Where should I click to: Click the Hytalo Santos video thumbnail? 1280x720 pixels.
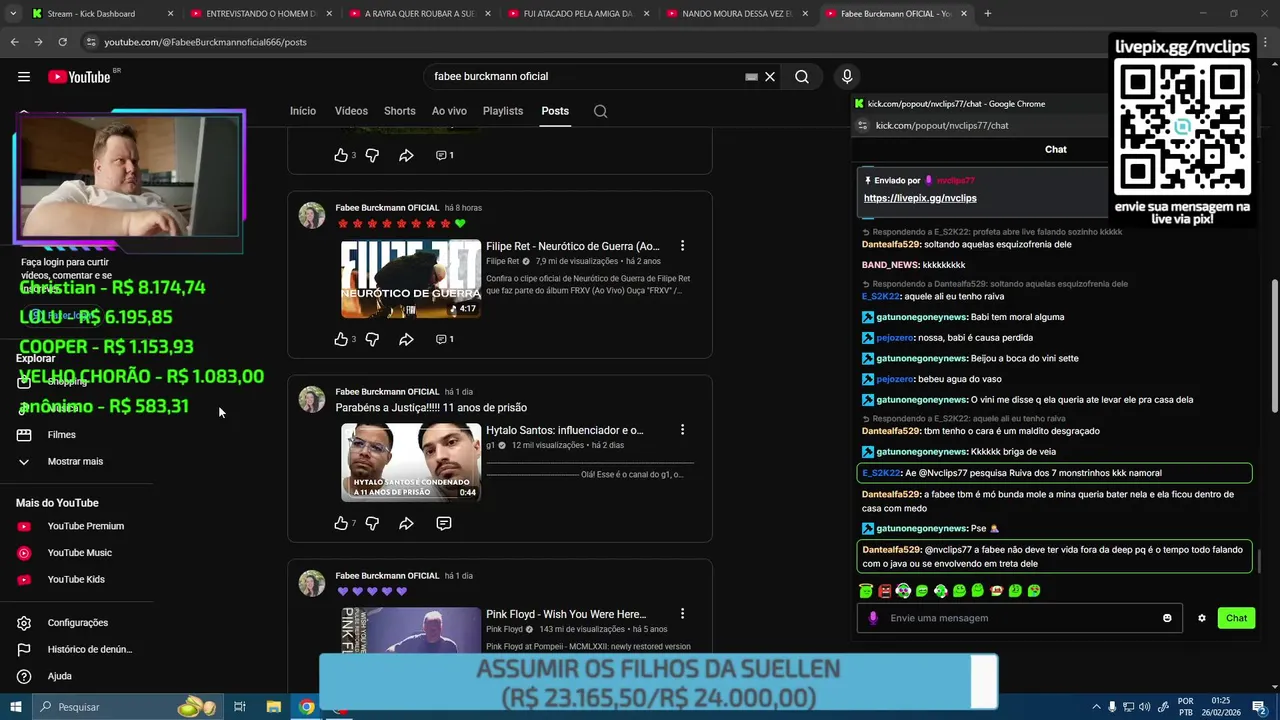411,462
